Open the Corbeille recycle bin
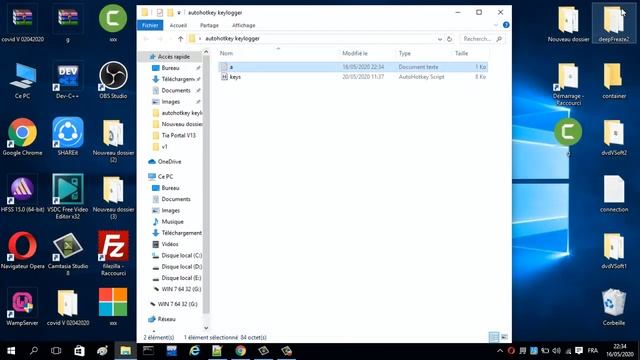The width and height of the screenshot is (640, 360). 614,307
